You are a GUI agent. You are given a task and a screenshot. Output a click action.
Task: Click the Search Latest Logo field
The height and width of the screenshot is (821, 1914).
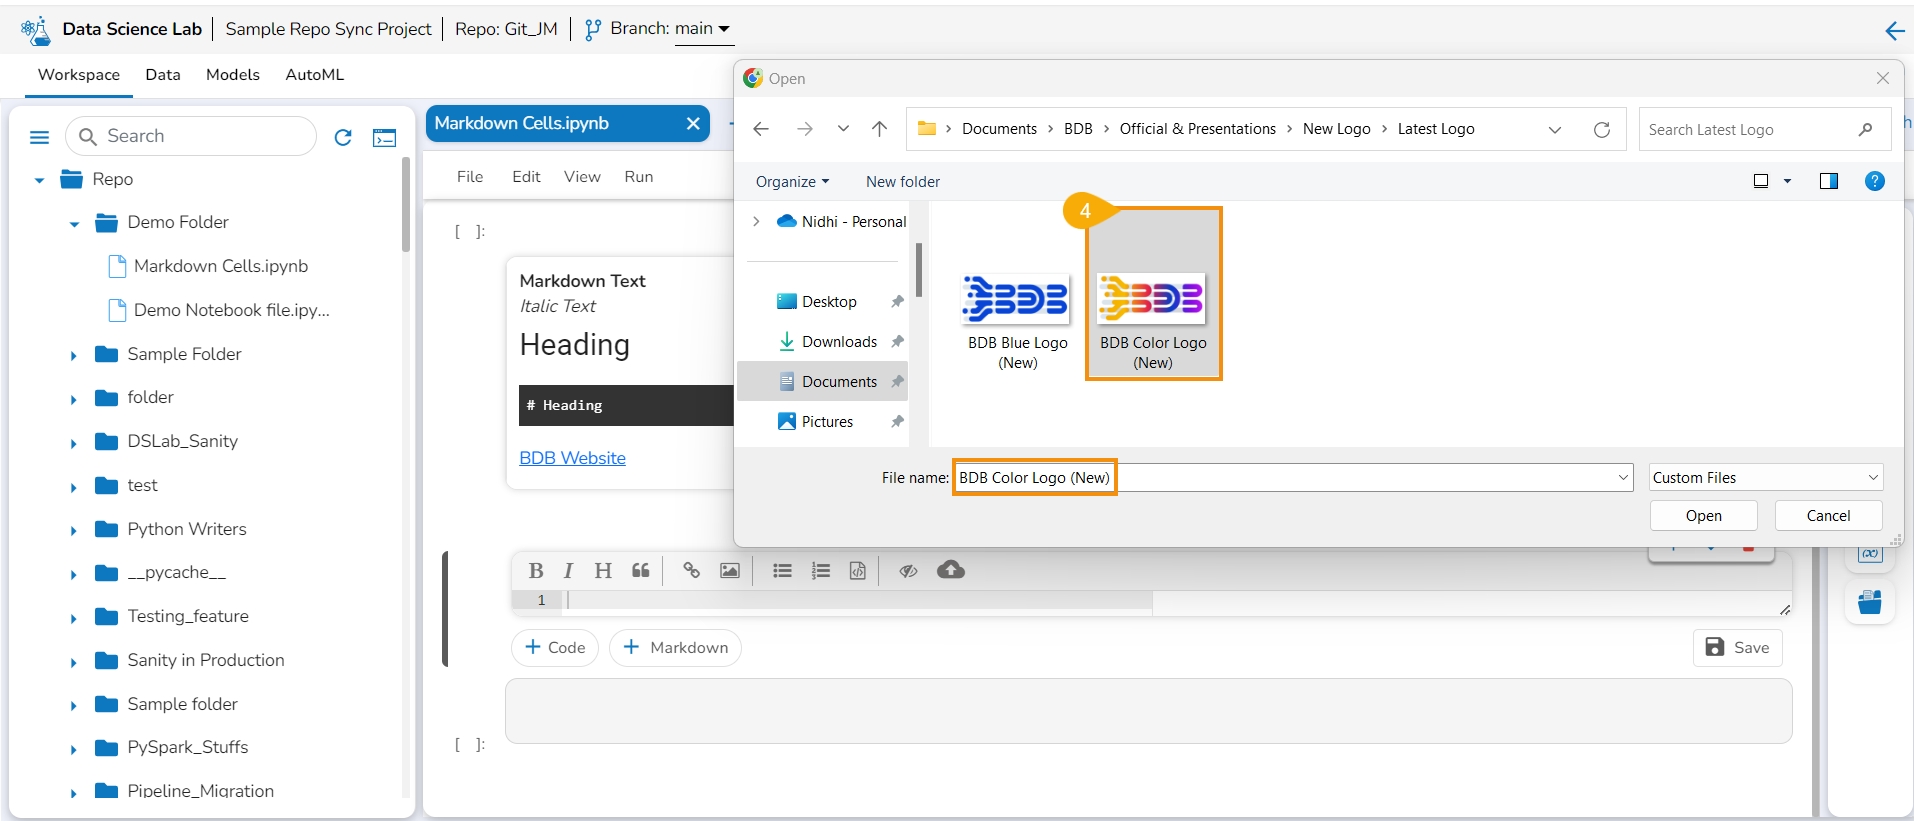click(1750, 130)
